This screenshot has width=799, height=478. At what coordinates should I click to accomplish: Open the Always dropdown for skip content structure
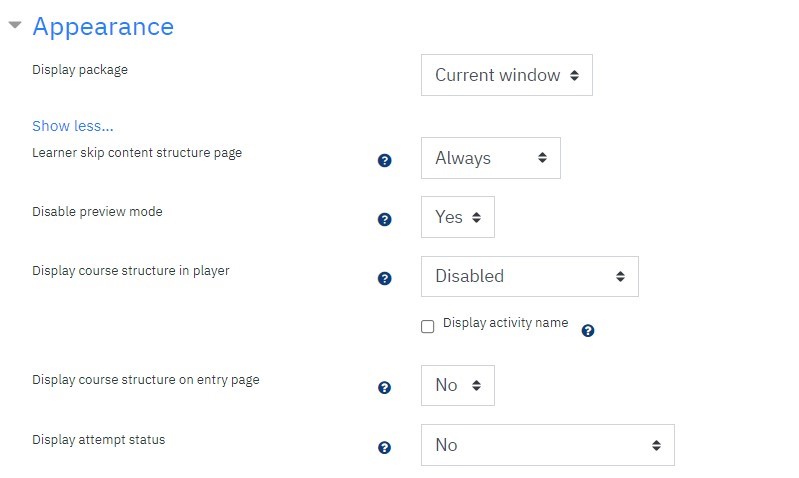click(491, 158)
